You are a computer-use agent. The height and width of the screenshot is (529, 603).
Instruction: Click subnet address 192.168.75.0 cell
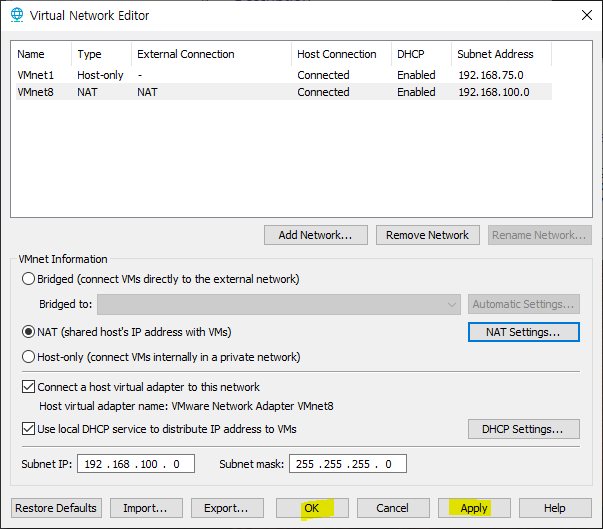(x=491, y=75)
